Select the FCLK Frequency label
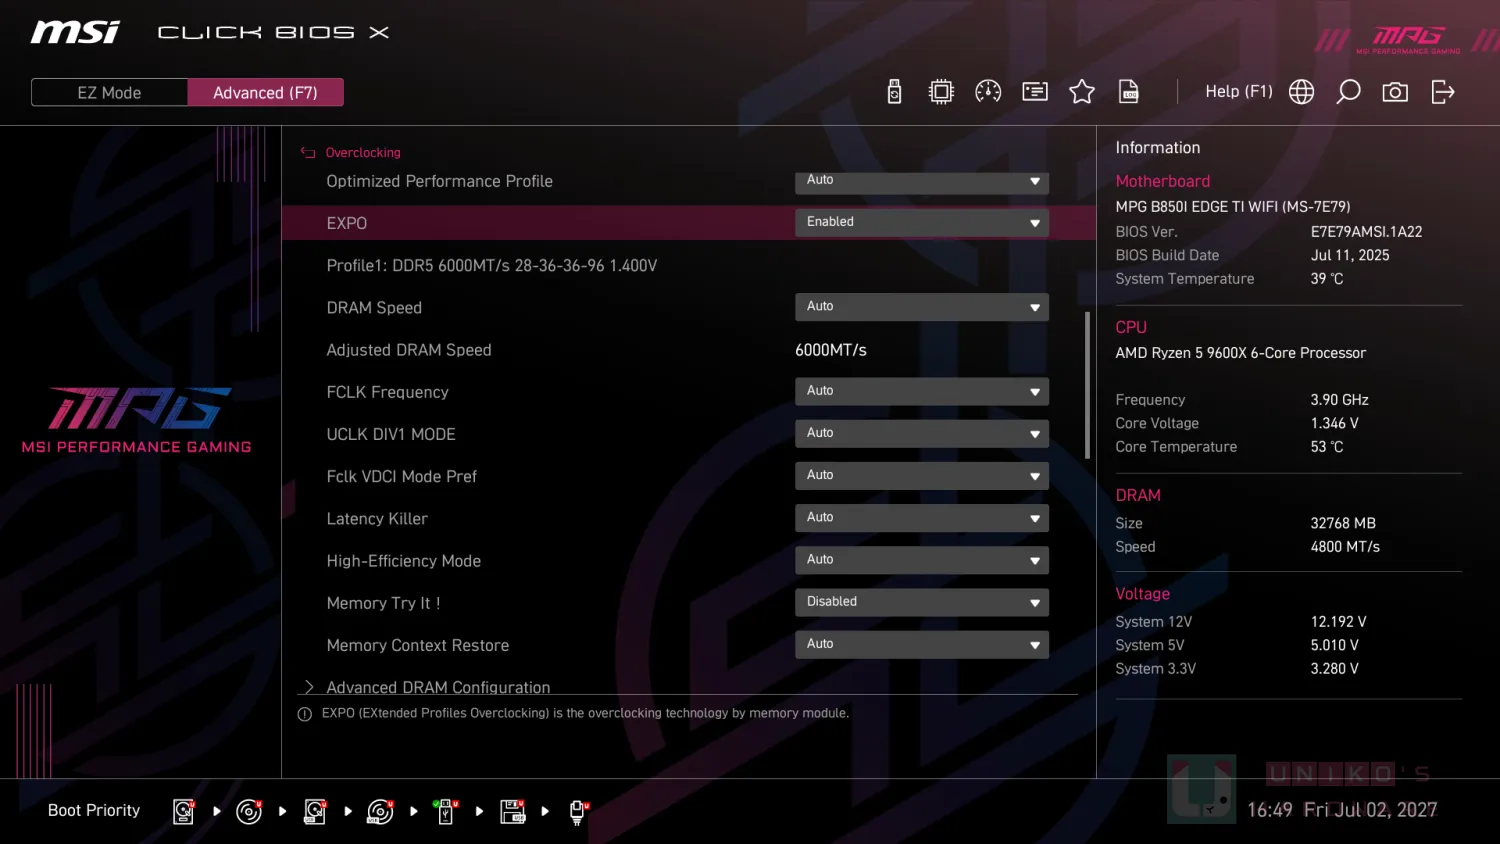This screenshot has height=844, width=1500. tap(387, 392)
